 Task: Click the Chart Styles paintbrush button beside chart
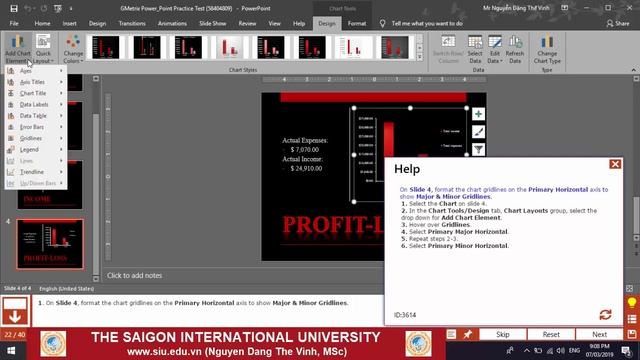(478, 132)
